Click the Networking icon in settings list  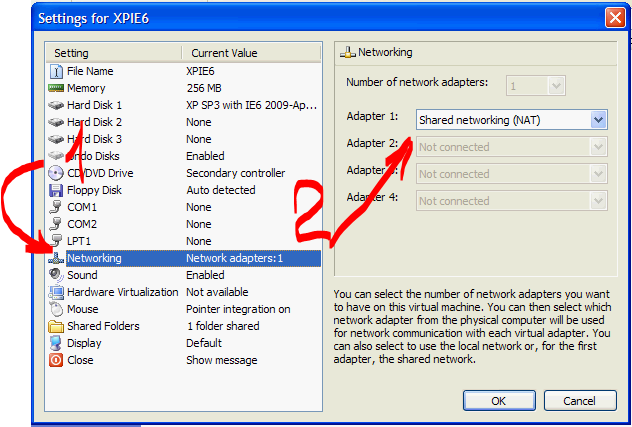pos(56,258)
